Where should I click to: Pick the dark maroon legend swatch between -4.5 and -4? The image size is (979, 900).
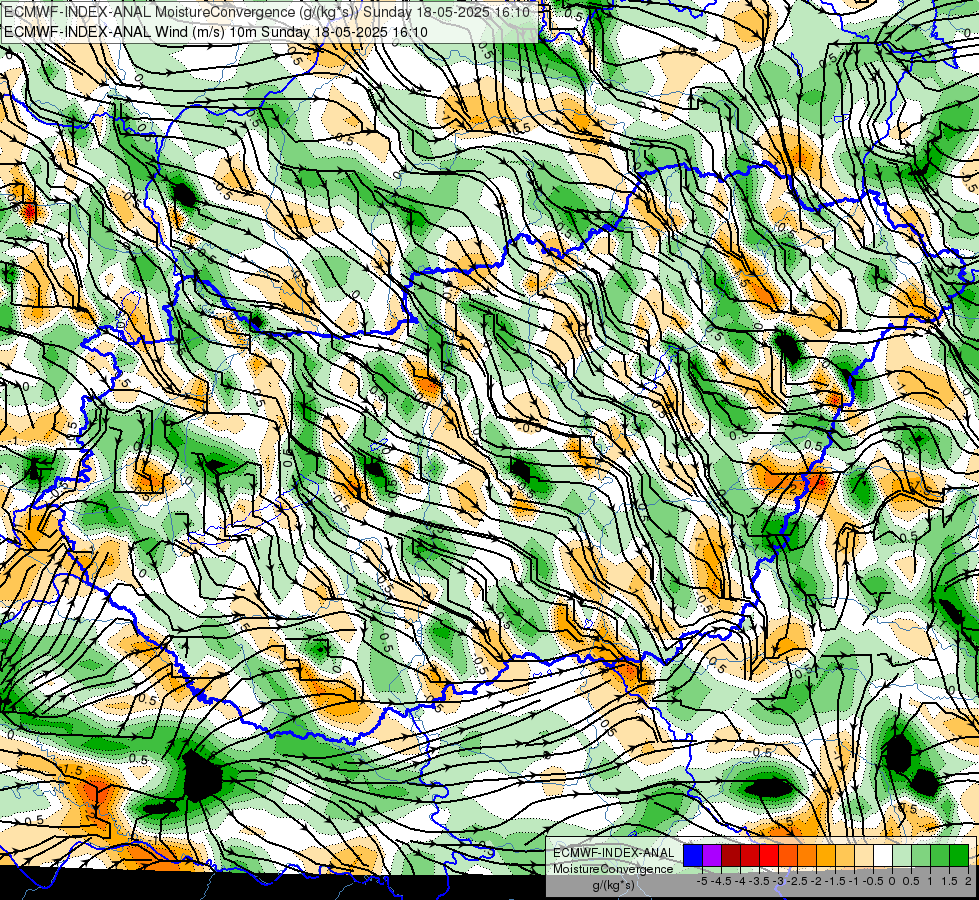[x=731, y=856]
